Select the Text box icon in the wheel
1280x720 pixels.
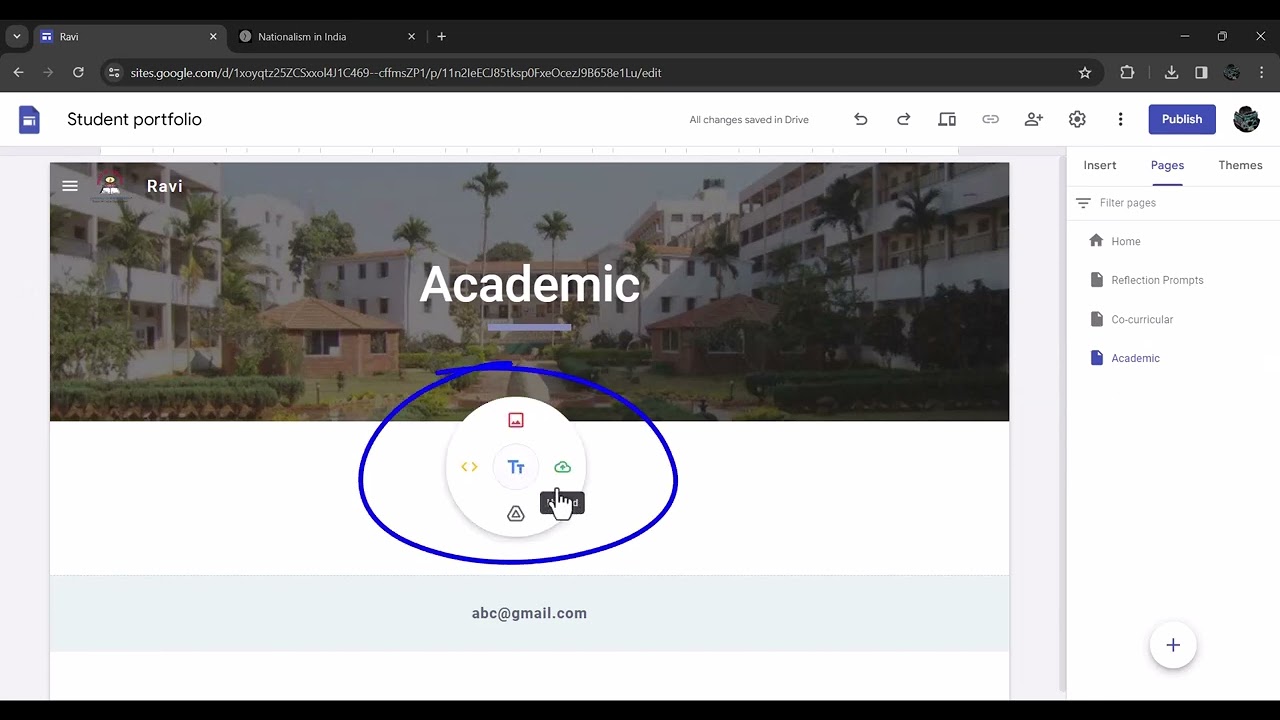pyautogui.click(x=516, y=467)
